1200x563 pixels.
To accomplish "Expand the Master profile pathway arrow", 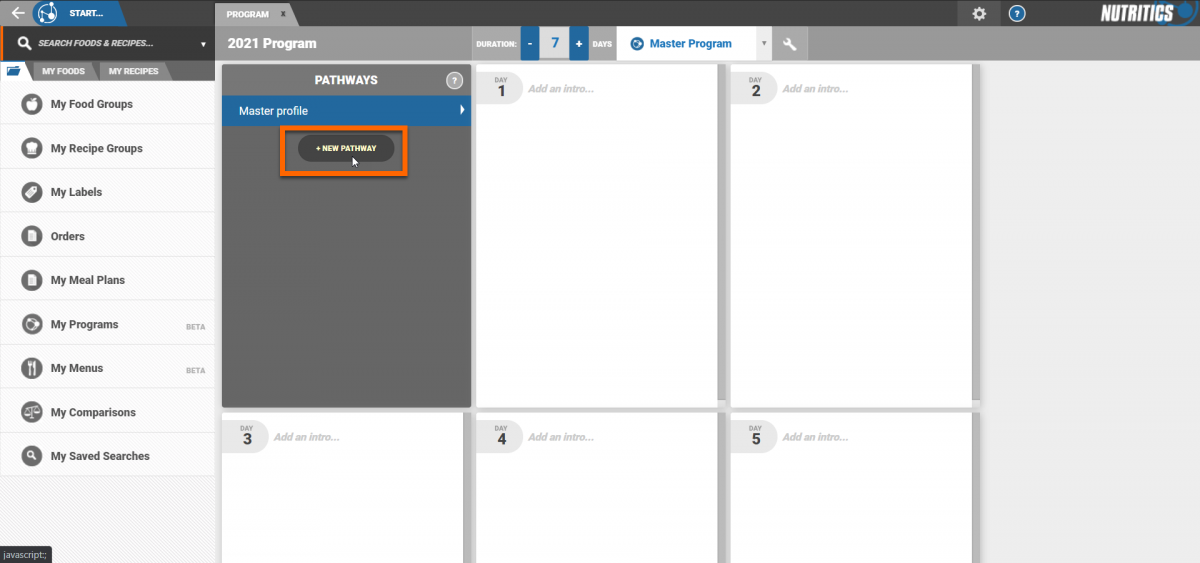I will [x=462, y=110].
